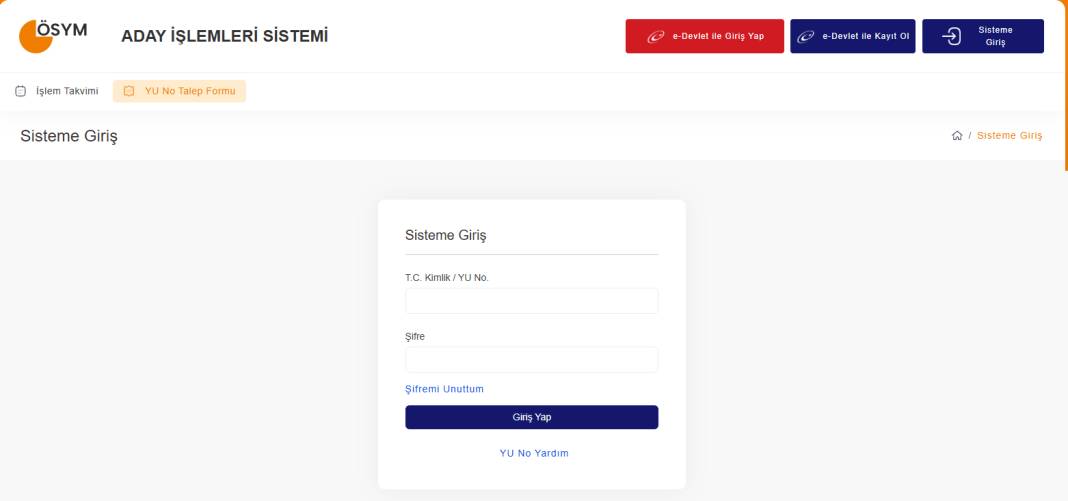Submit with the dark Giriş Yap button
The image size is (1068, 501).
coord(531,417)
